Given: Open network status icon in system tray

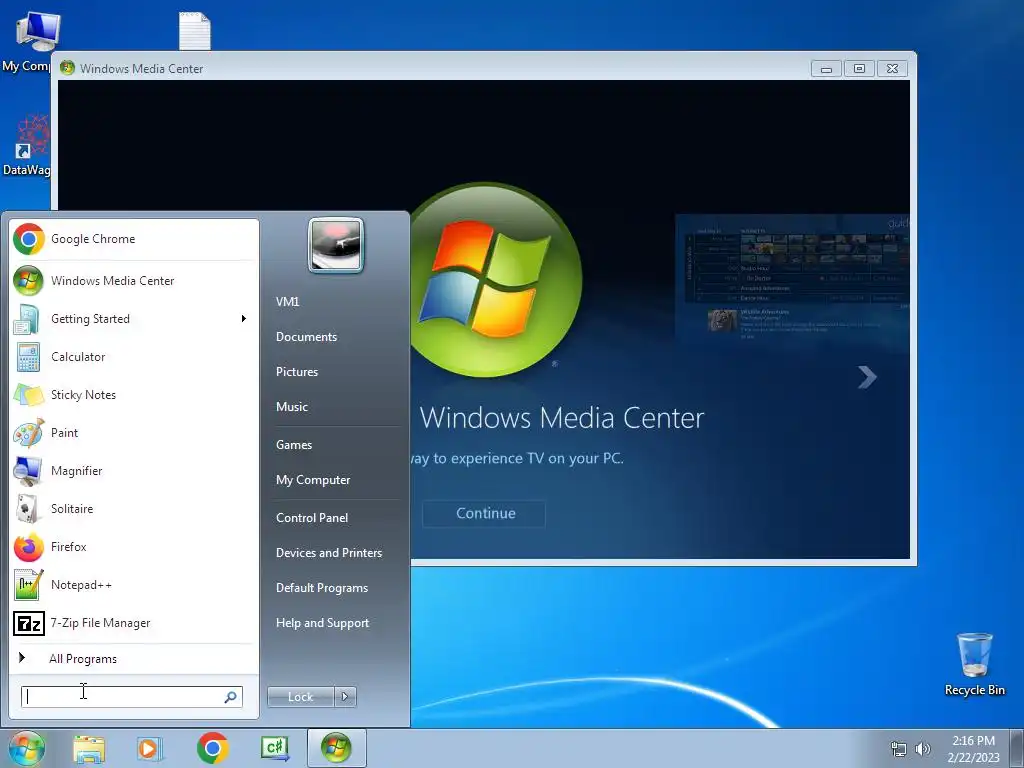Looking at the screenshot, I should (899, 749).
